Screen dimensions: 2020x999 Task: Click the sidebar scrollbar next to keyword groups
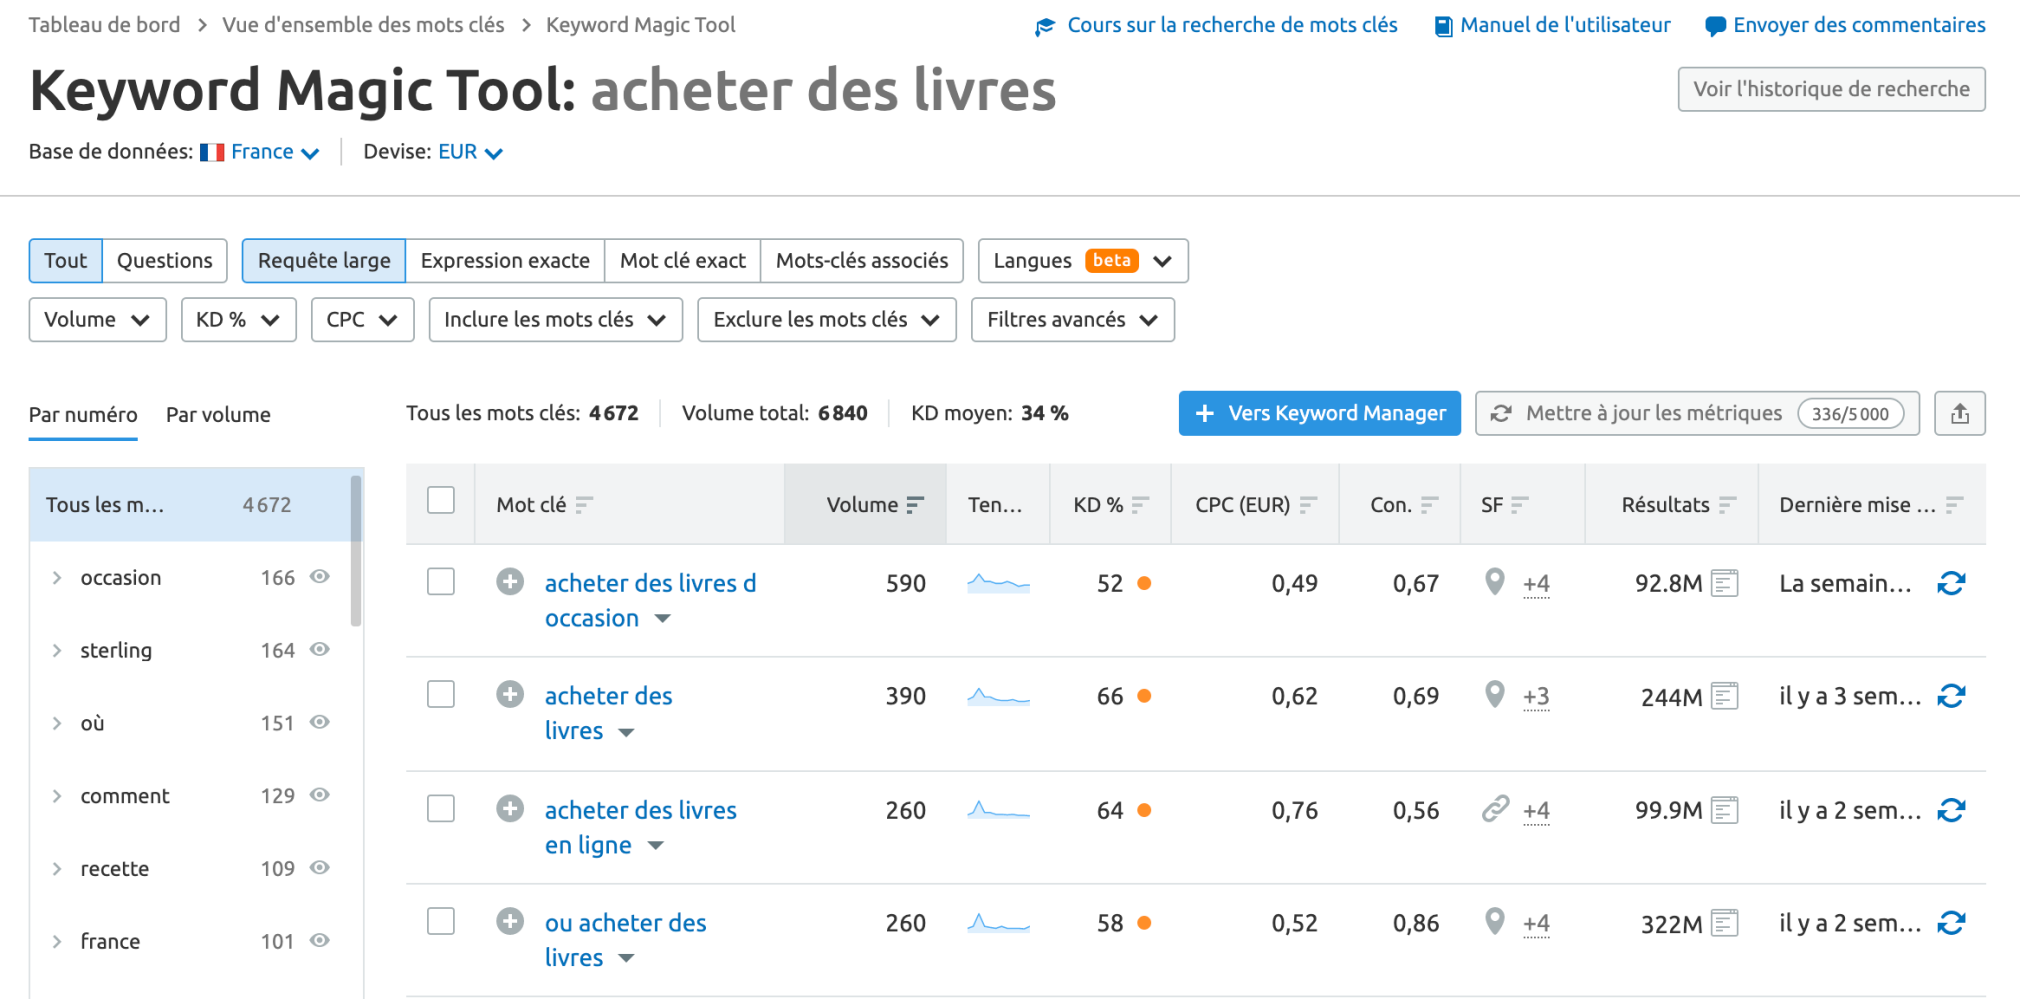pos(355,550)
